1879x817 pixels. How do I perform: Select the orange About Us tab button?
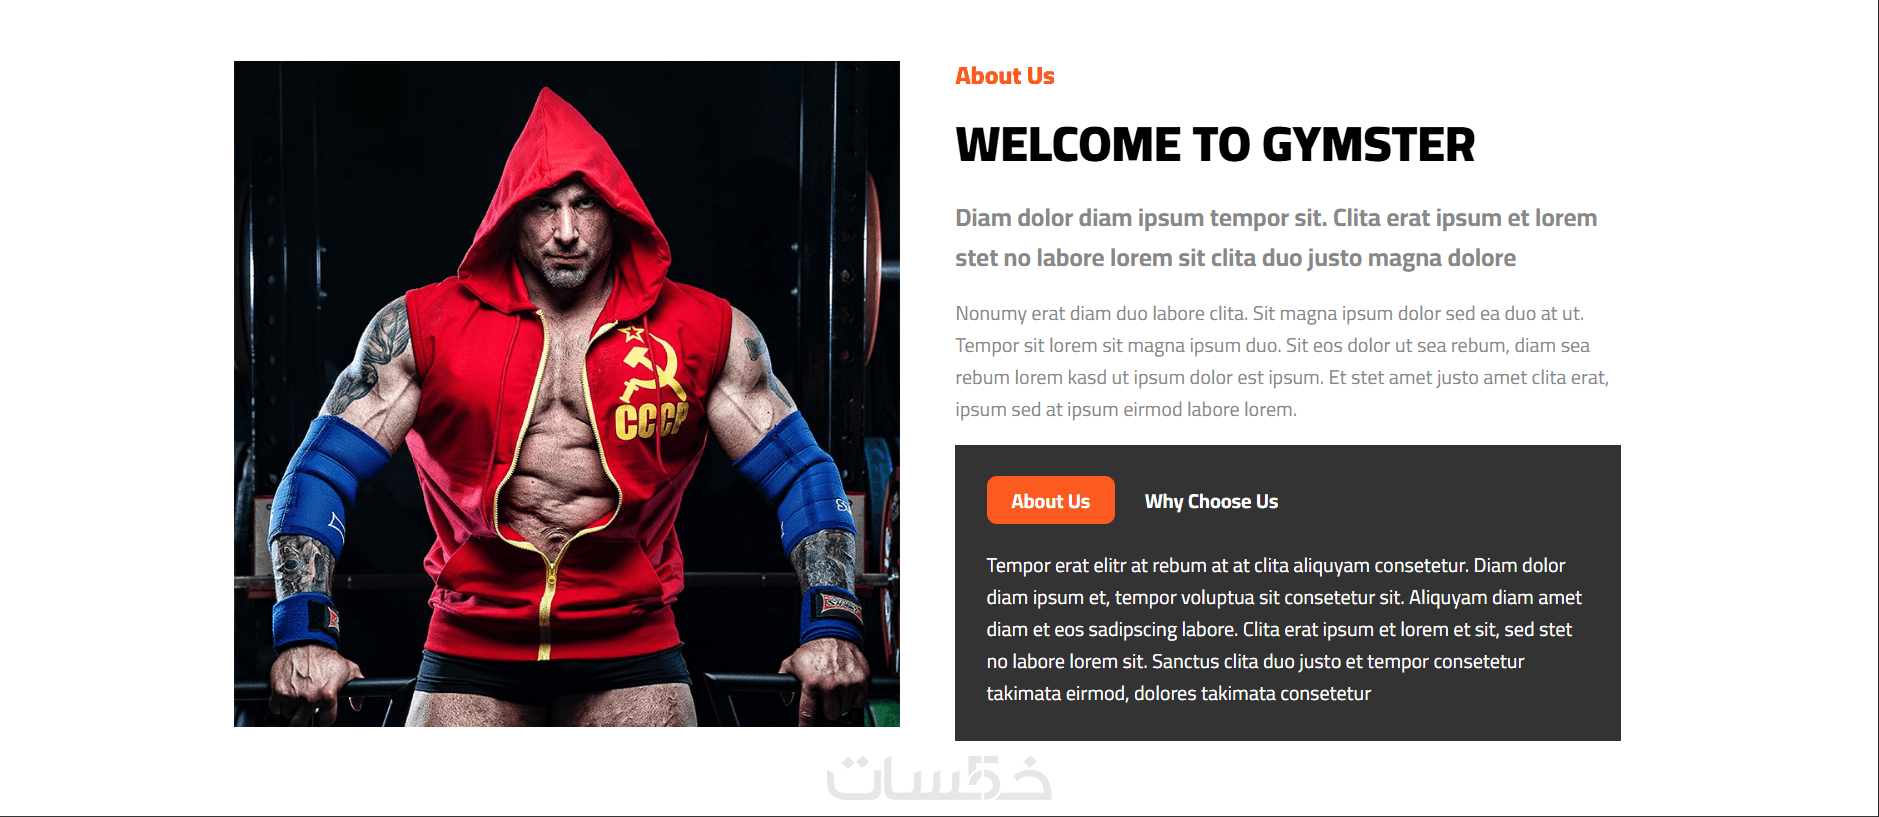(1050, 500)
